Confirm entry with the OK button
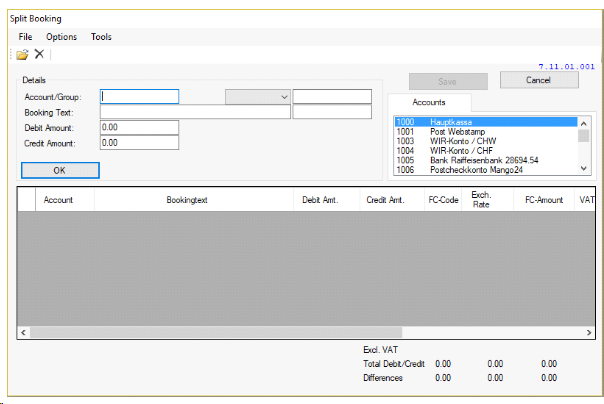604x404 pixels. [x=60, y=170]
